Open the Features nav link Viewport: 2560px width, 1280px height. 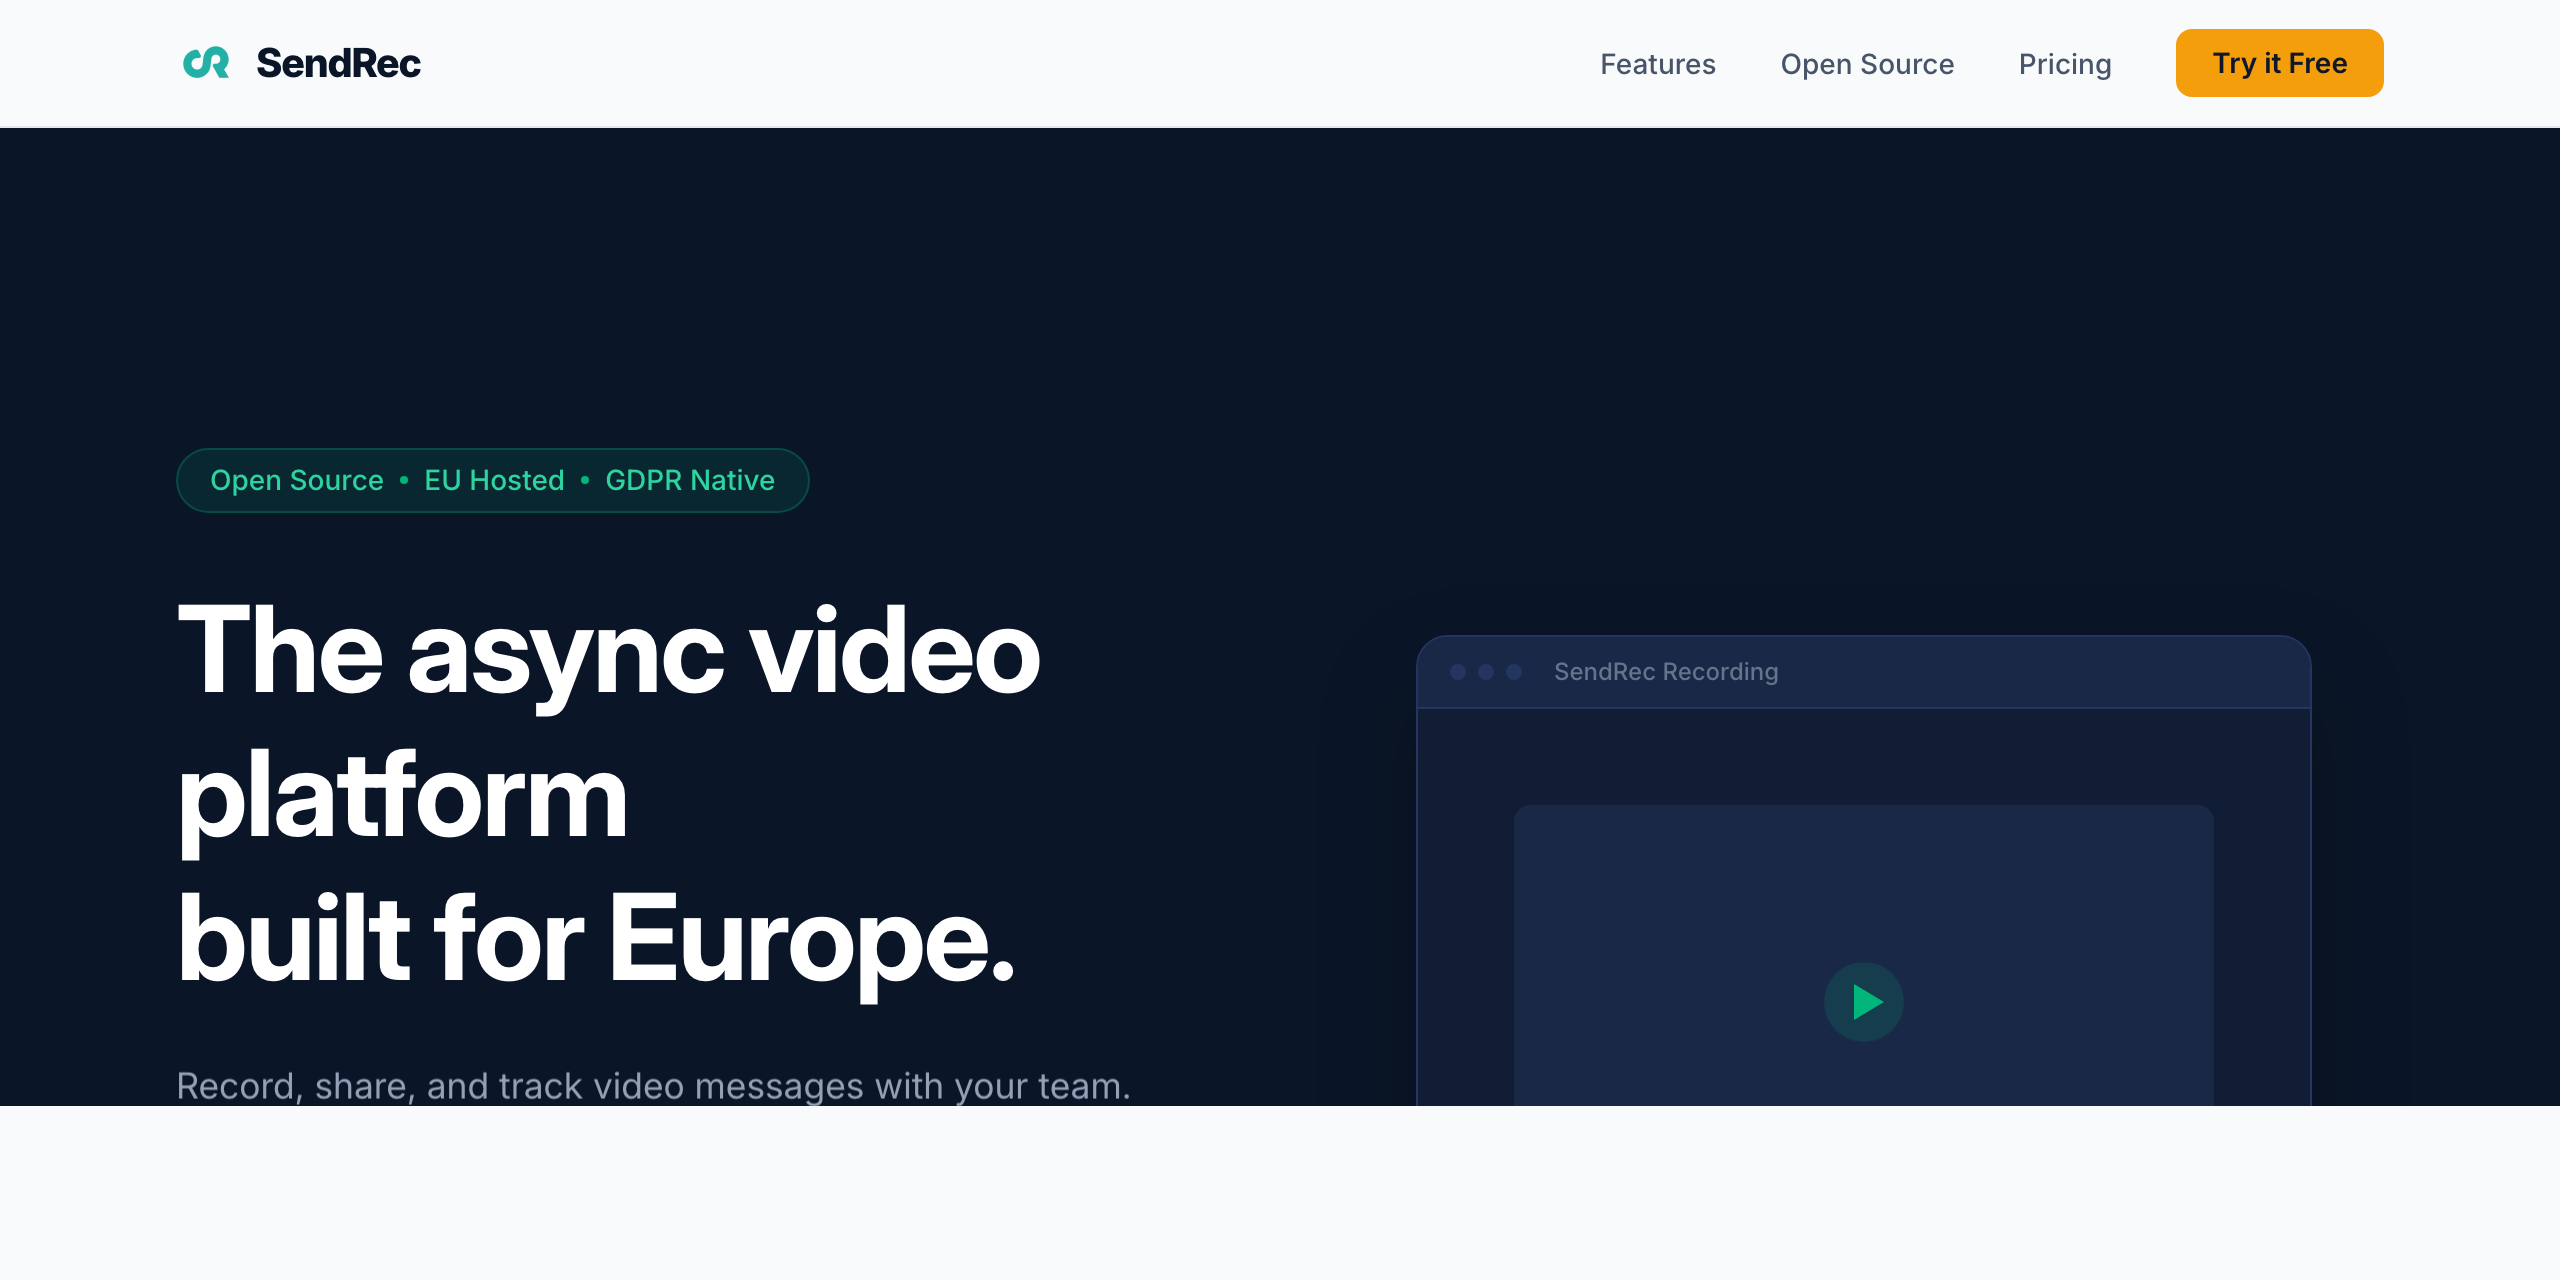tap(1657, 64)
